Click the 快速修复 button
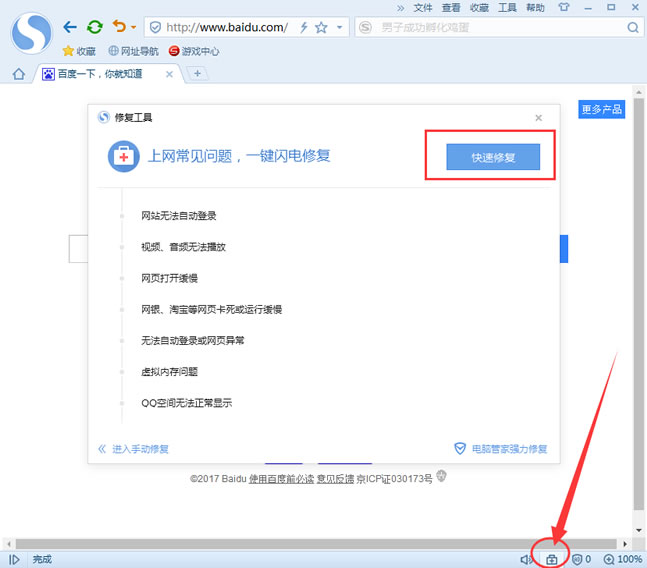The image size is (647, 568). coord(493,157)
